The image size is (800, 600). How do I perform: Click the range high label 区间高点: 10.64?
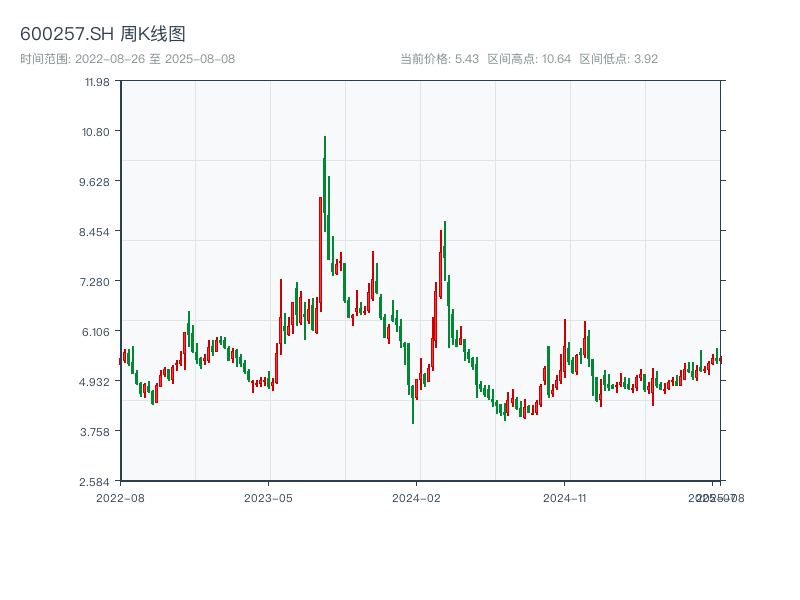[529, 59]
